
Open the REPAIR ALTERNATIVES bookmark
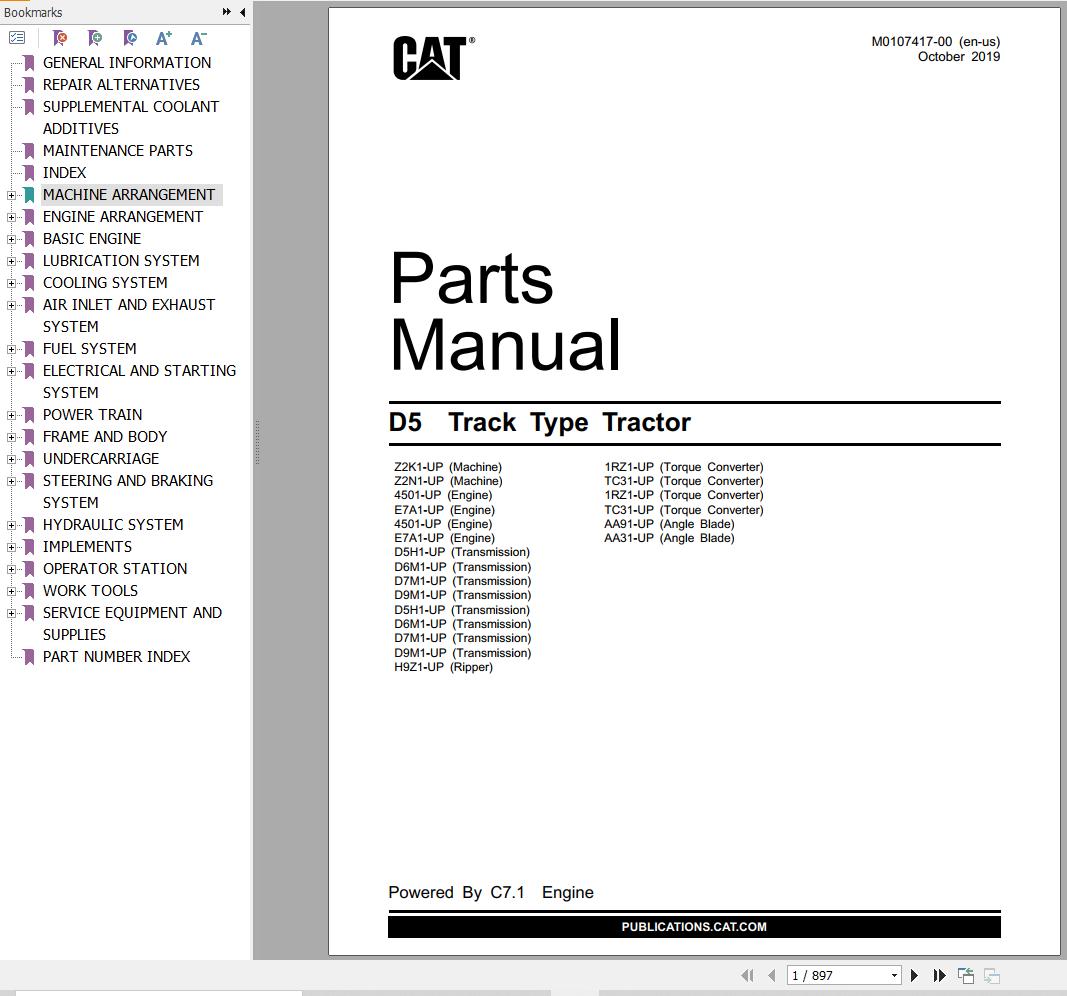pyautogui.click(x=121, y=84)
